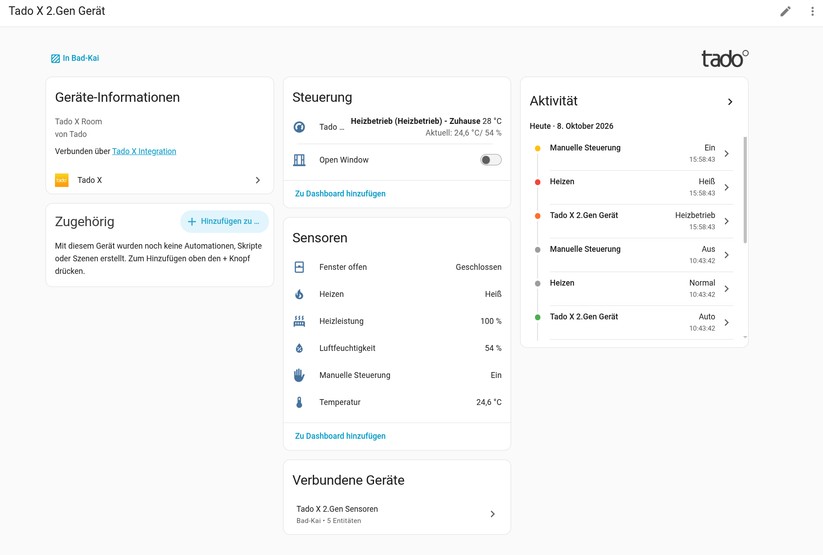
Task: Click the plus icon in Hinzufügen zu
Action: tap(192, 222)
